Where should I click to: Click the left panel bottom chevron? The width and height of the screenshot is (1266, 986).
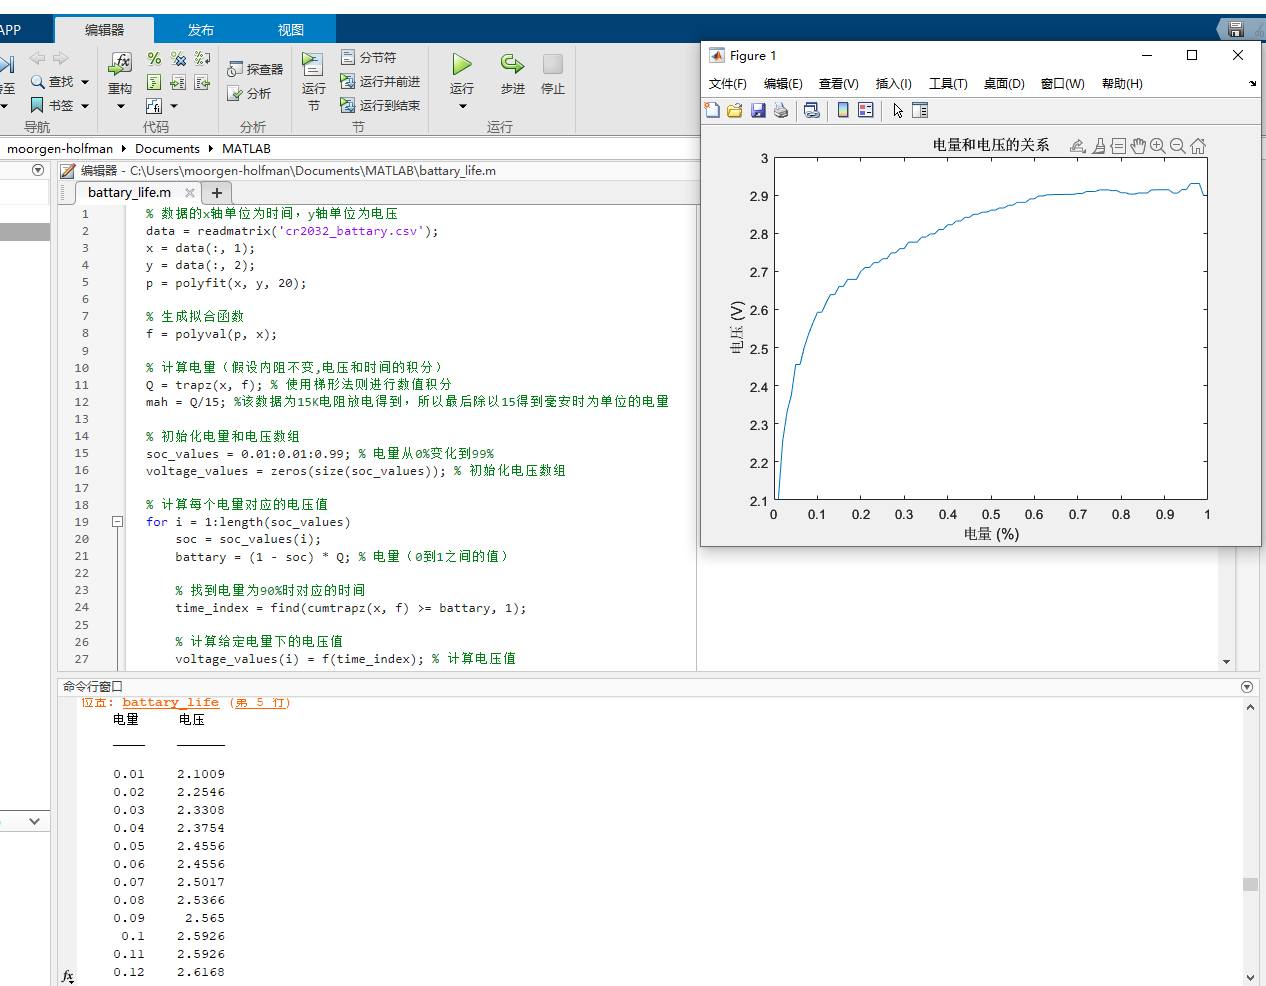coord(35,821)
